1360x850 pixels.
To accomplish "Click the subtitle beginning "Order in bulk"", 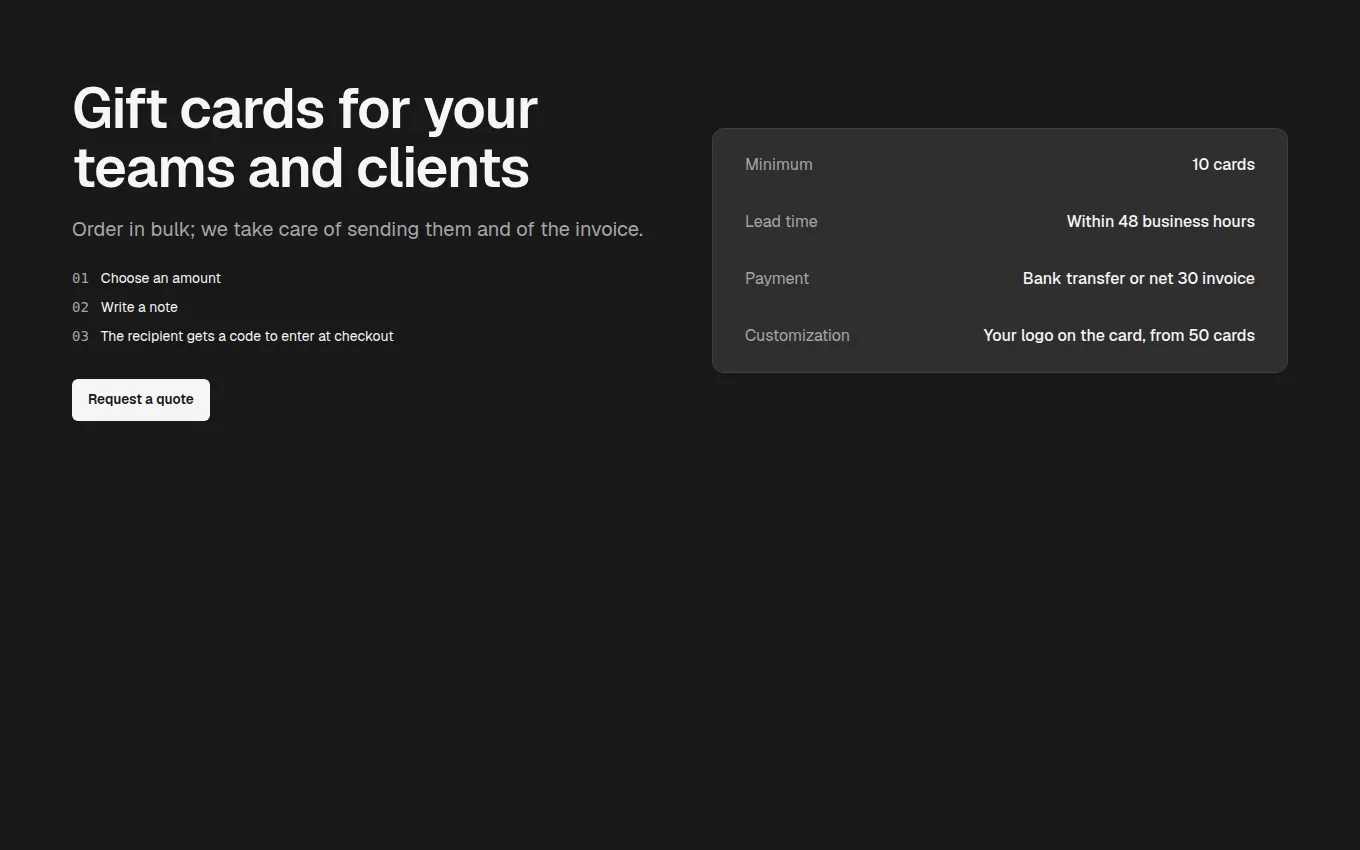I will pos(357,229).
